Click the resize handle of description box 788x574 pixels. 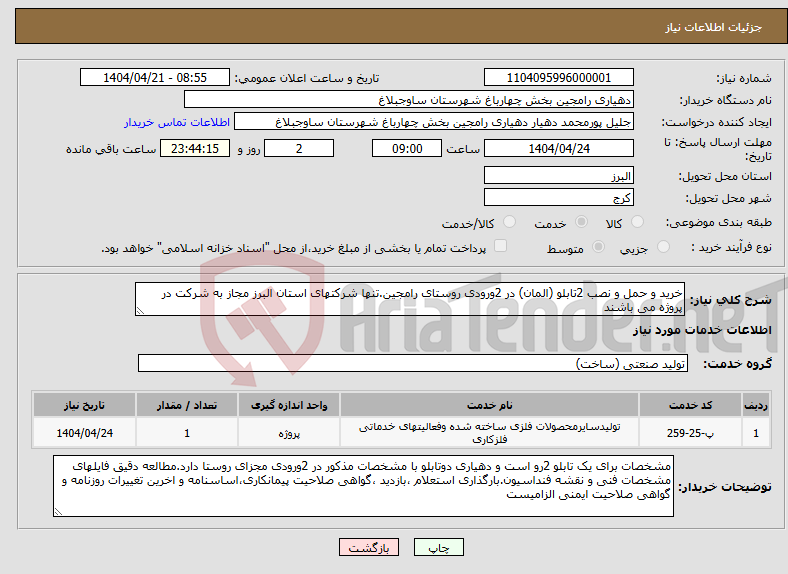pyautogui.click(x=140, y=311)
